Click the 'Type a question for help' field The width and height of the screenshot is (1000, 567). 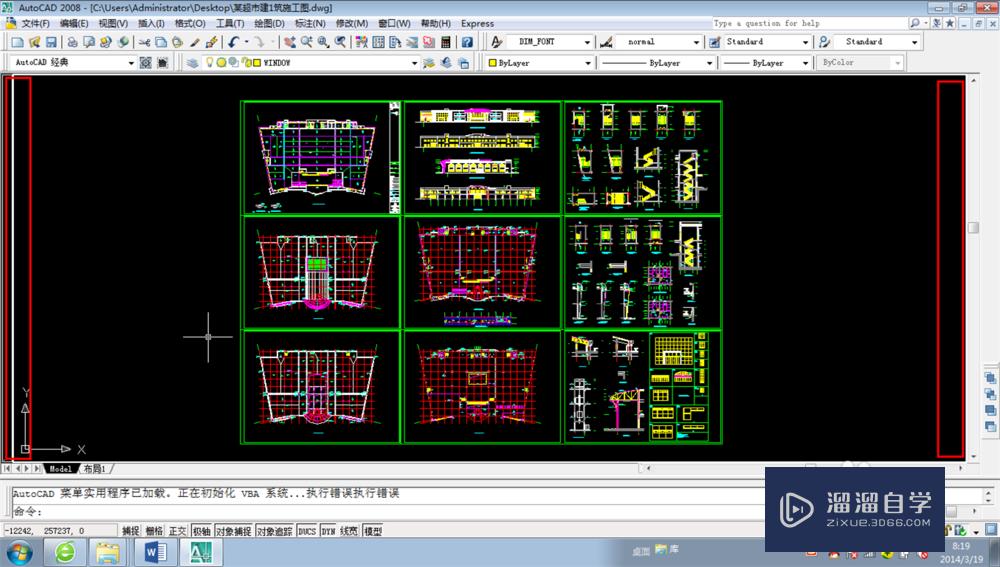click(809, 23)
